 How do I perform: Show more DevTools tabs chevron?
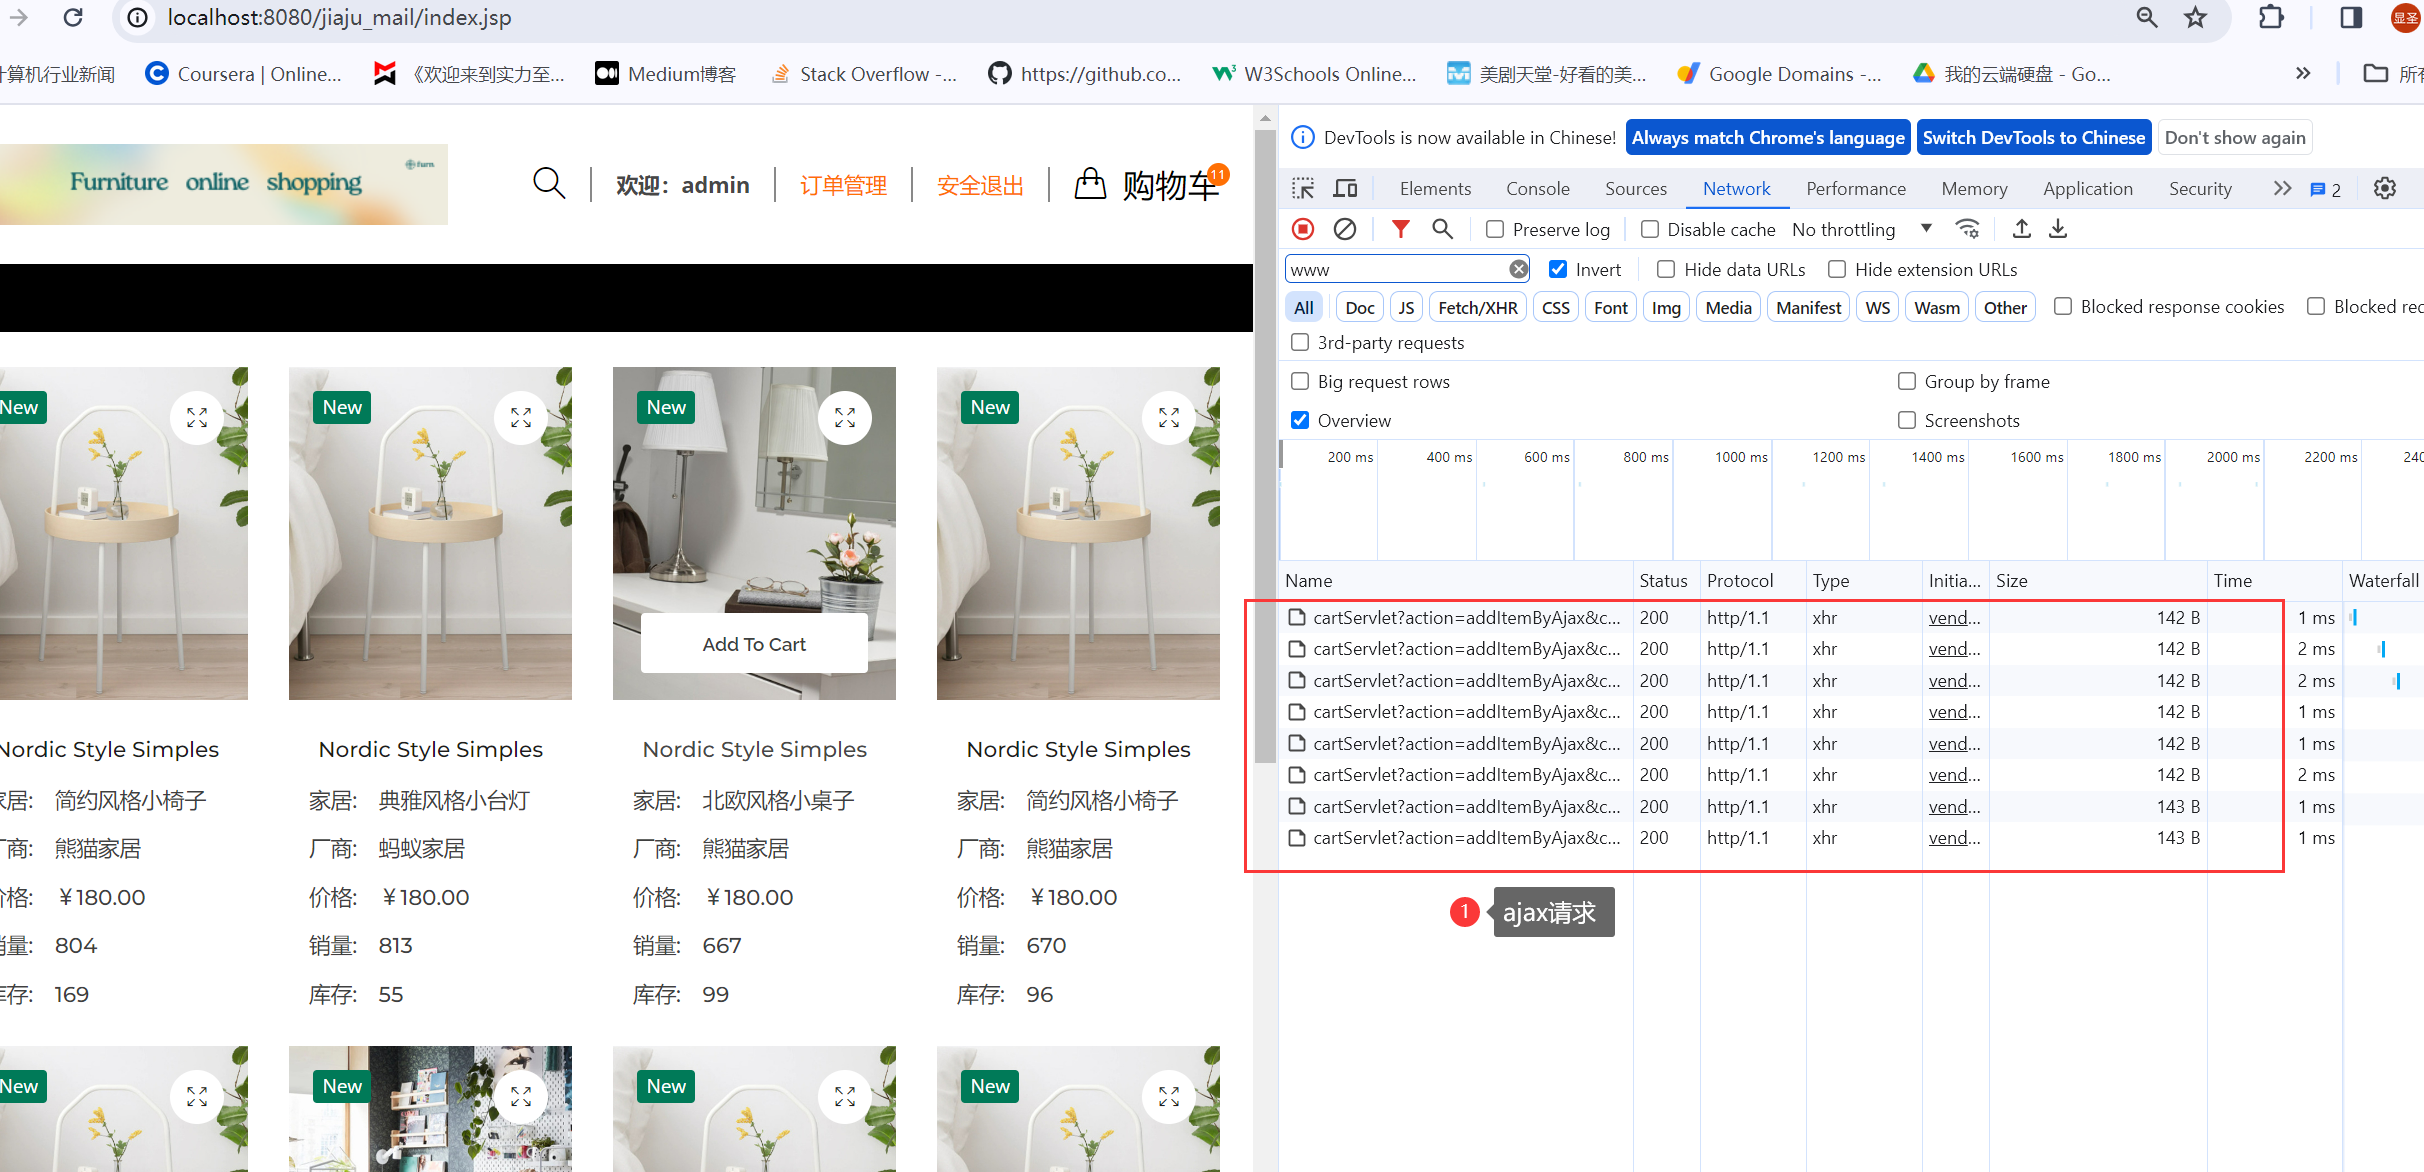[x=2282, y=188]
